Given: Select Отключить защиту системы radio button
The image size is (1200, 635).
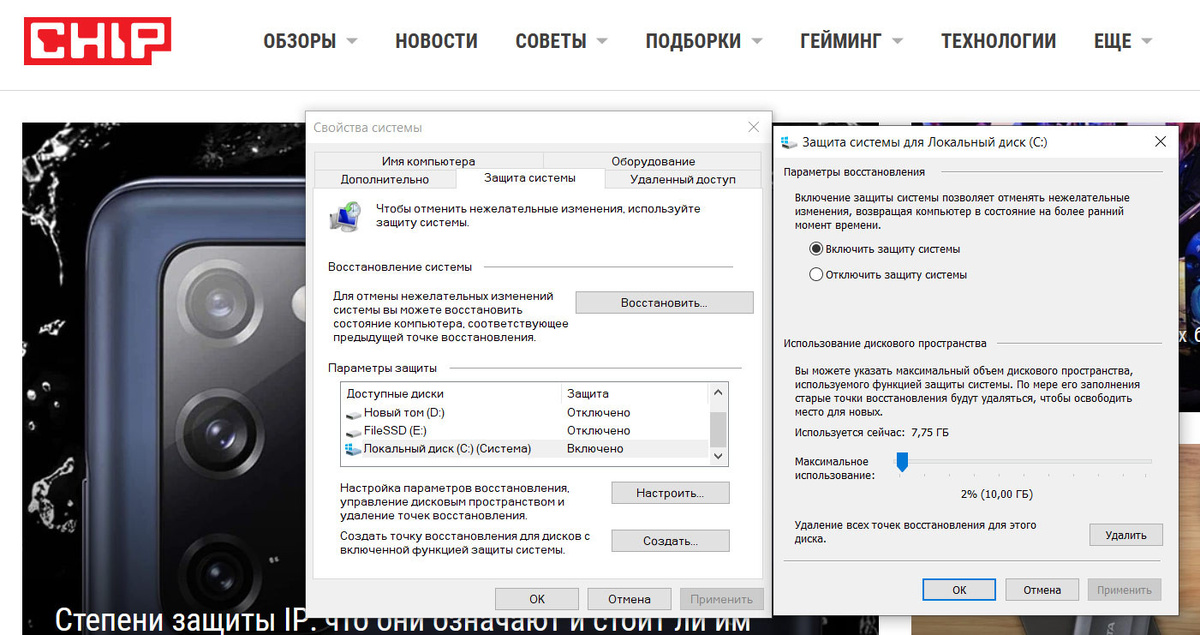Looking at the screenshot, I should (816, 274).
